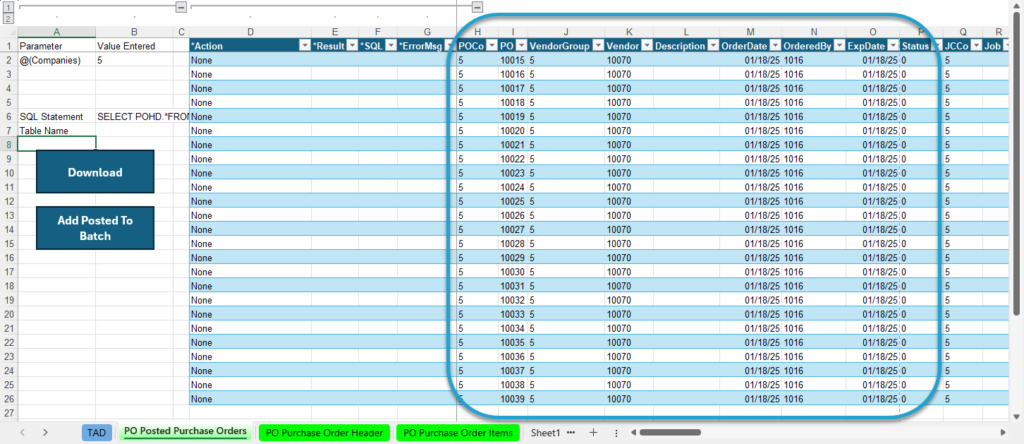This screenshot has width=1024, height=444.
Task: Click the SQL Statement label cell
Action: point(57,116)
